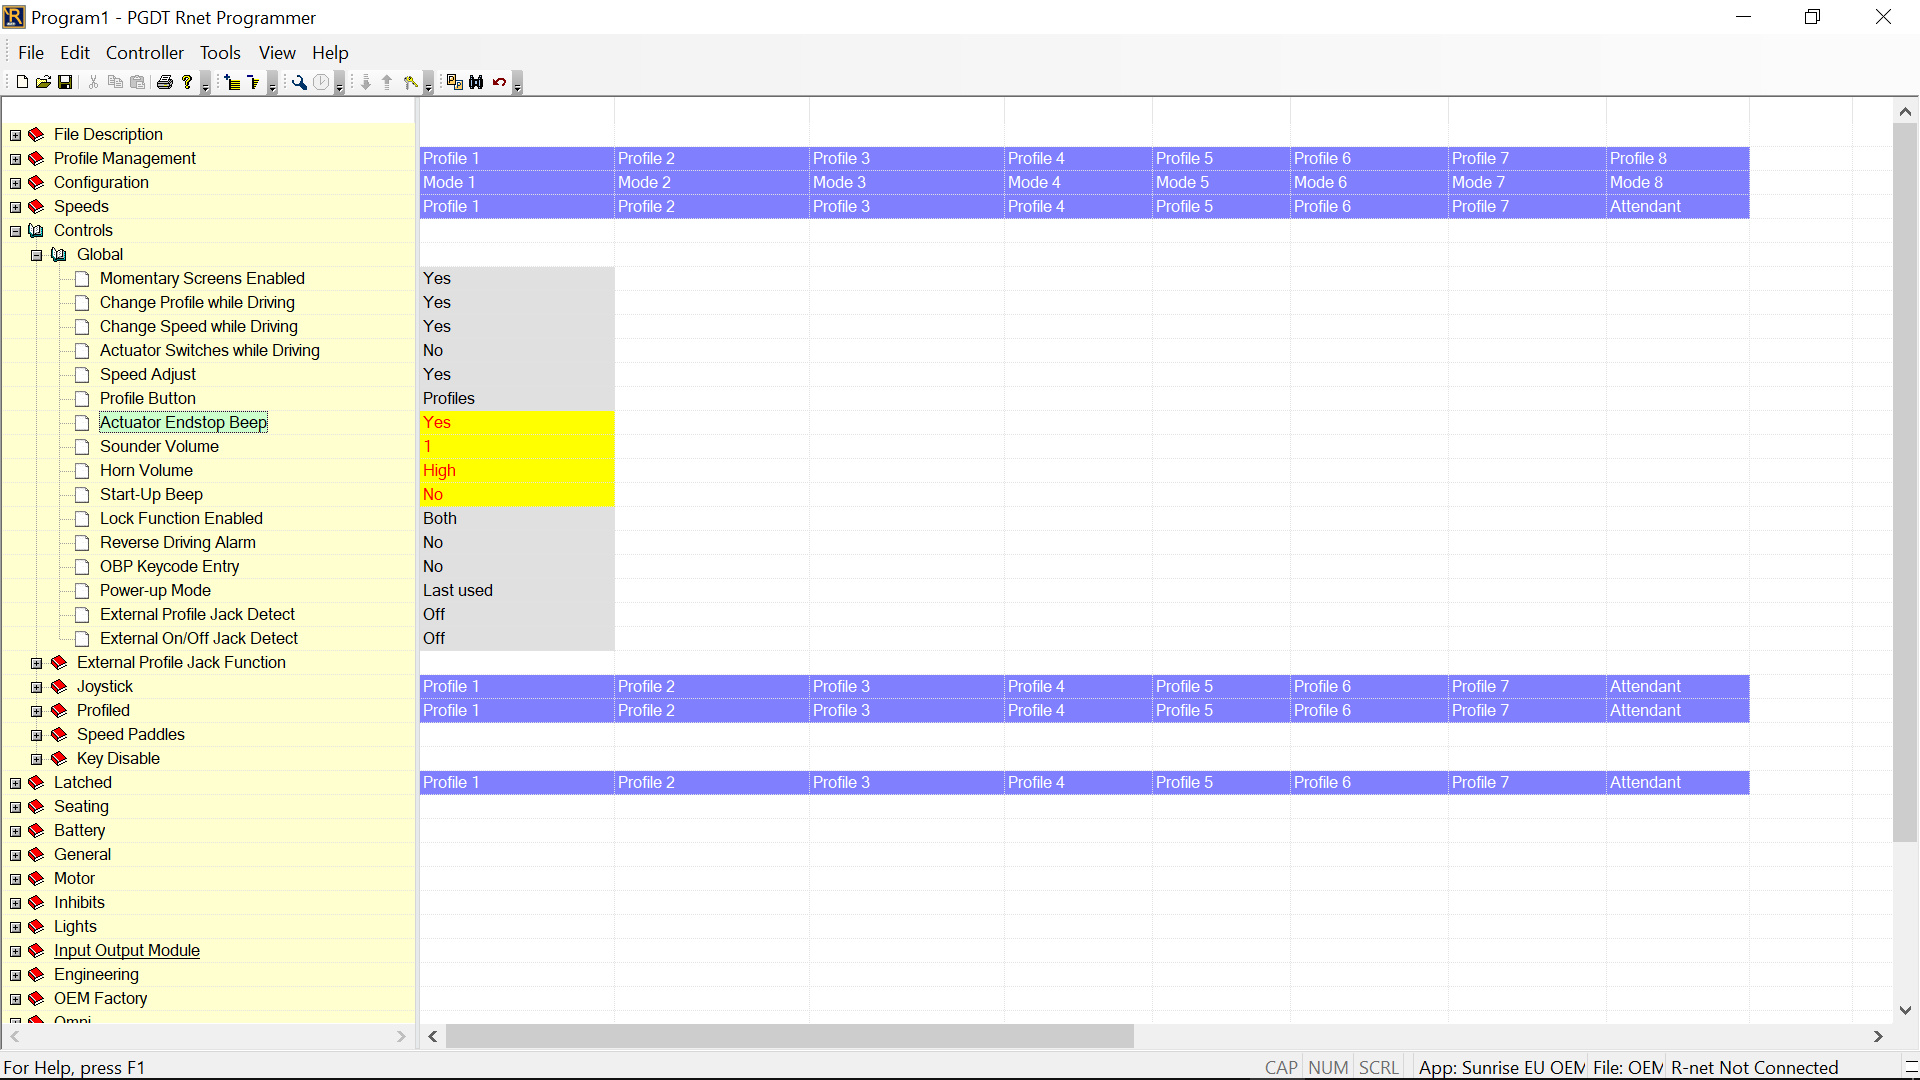Select the Sounder Volume parameter
Screen dimensions: 1920x1080
pyautogui.click(x=159, y=447)
